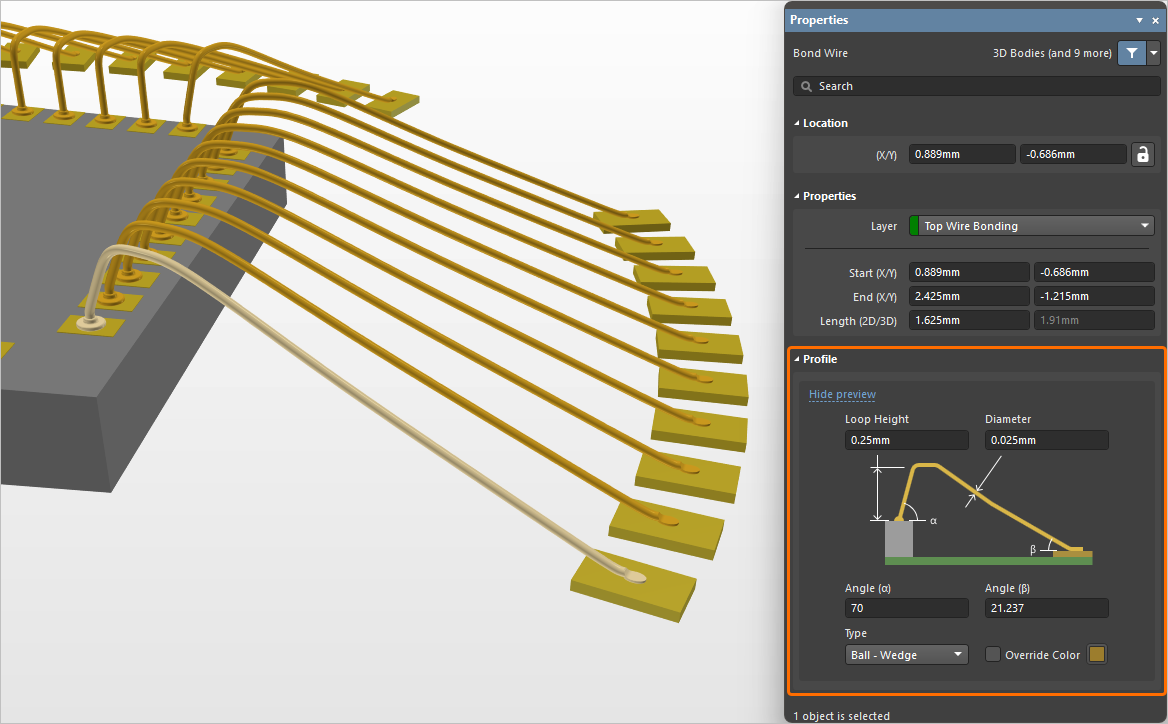Image resolution: width=1168 pixels, height=724 pixels.
Task: Open the Layer Top Wire Bonding dropdown
Action: pyautogui.click(x=1031, y=226)
